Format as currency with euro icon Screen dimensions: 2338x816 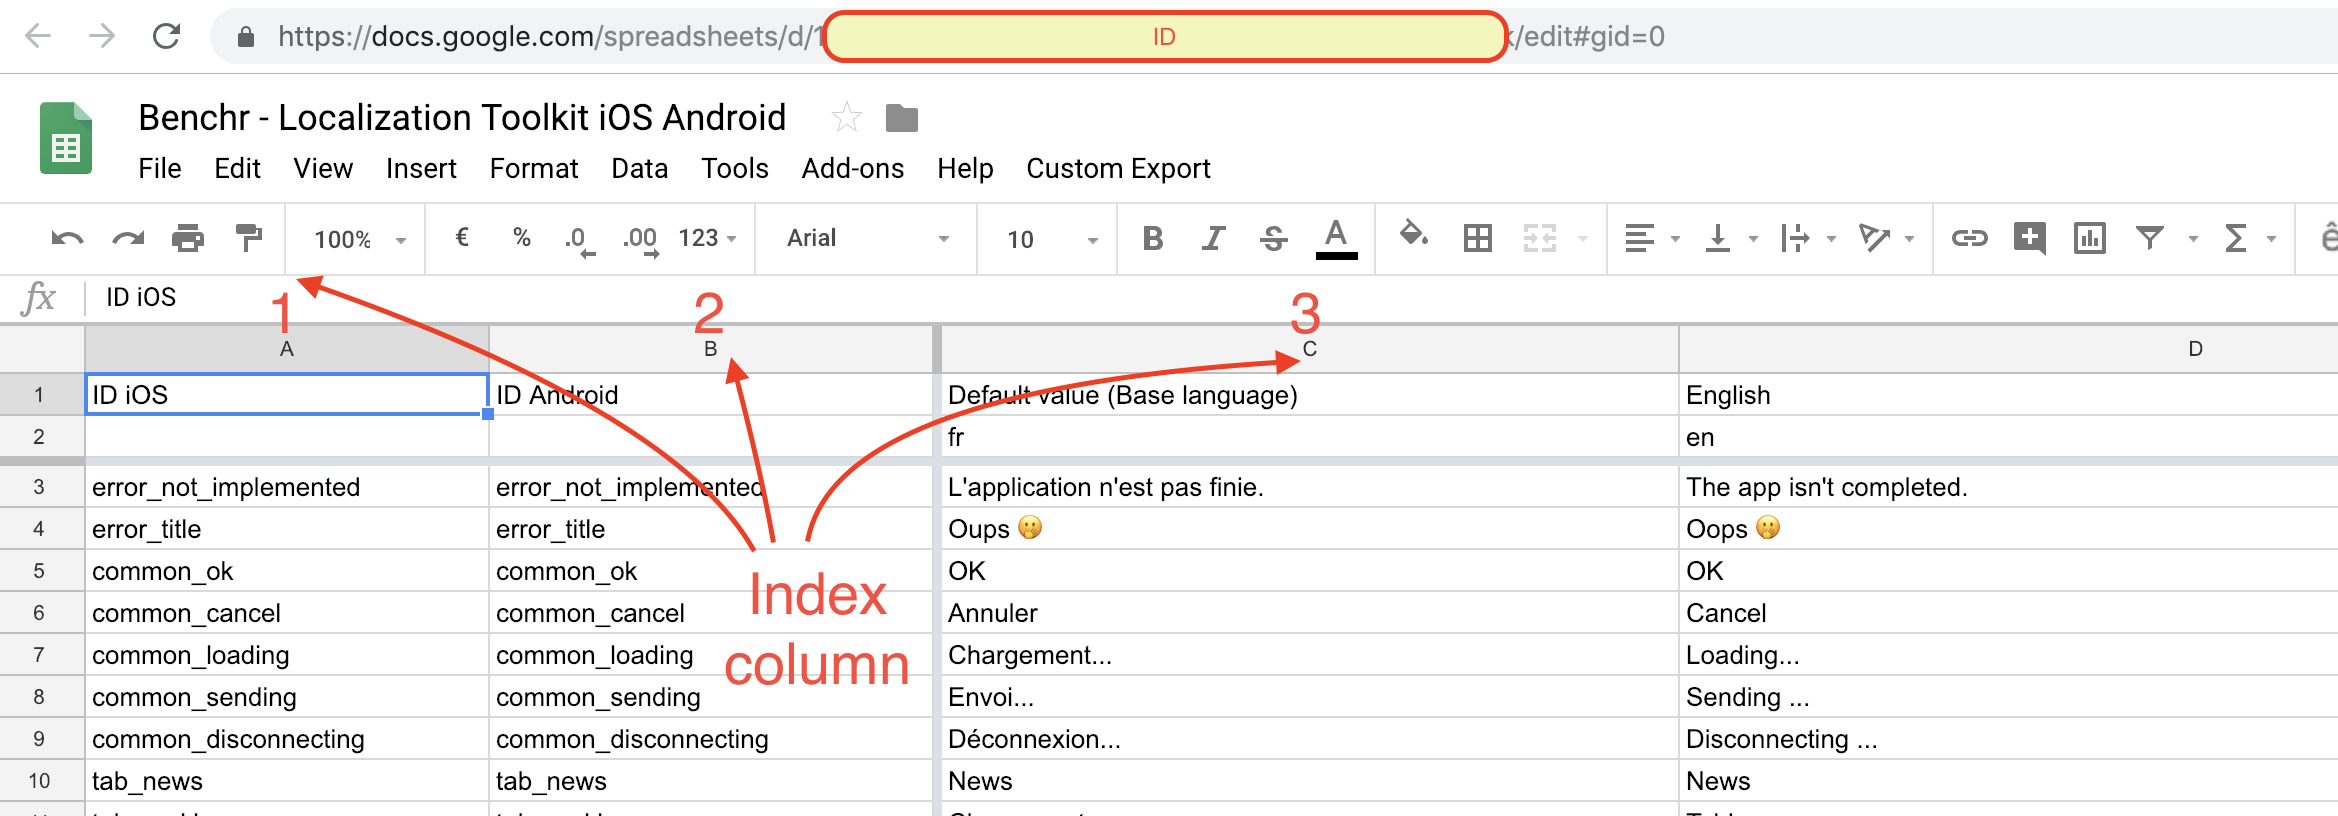(462, 237)
